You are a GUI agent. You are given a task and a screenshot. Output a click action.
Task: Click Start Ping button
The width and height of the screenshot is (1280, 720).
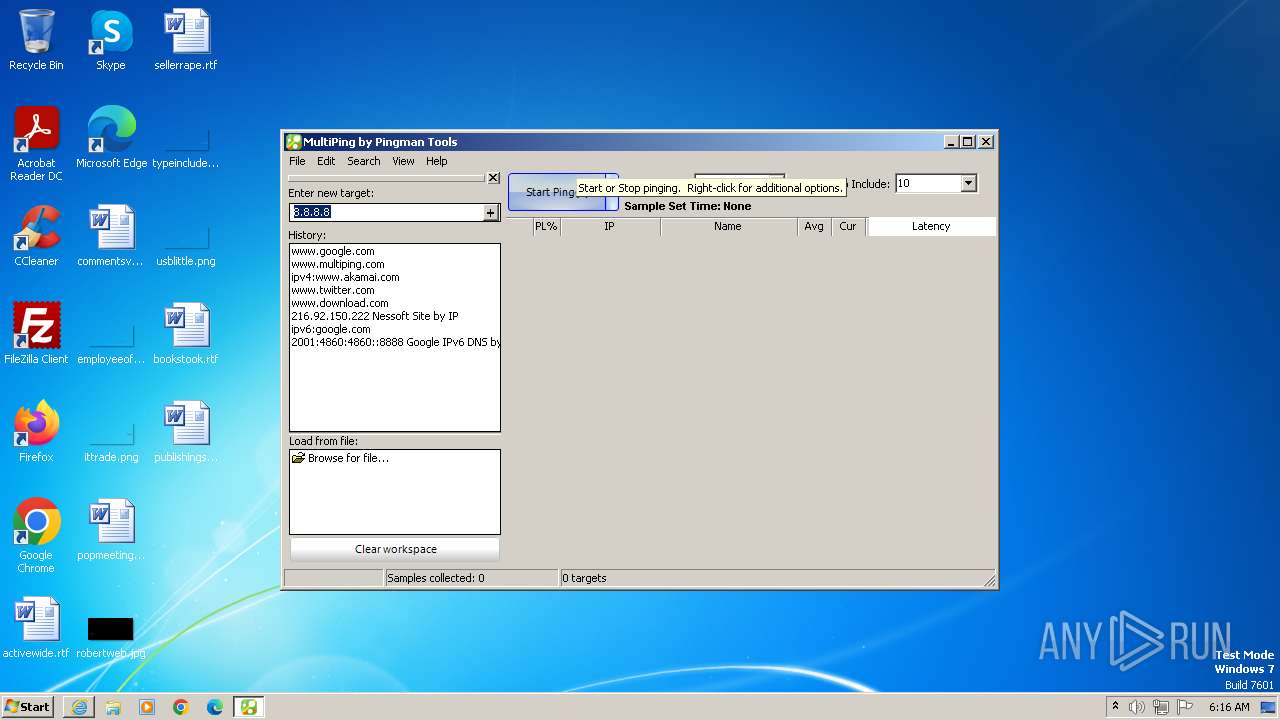[557, 192]
